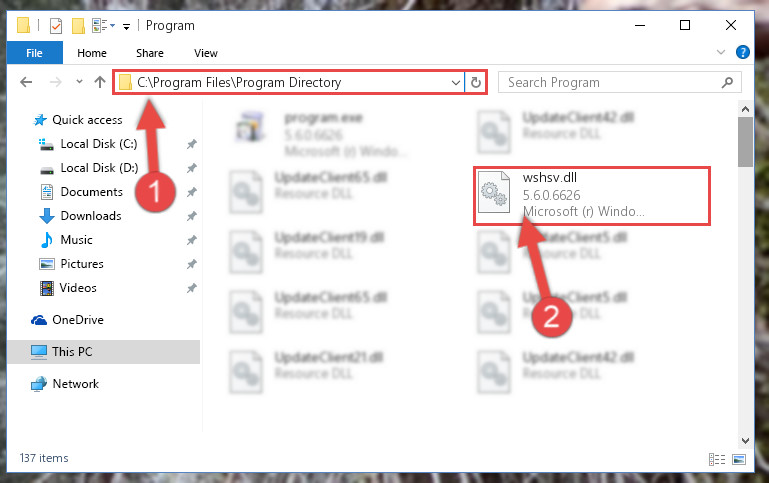The image size is (769, 483).
Task: Click the Search Program input box
Action: point(609,82)
